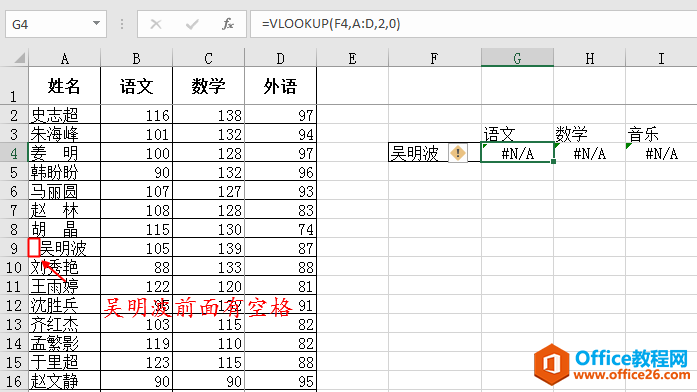Select name cell 赵文静
Image resolution: width=697 pixels, height=392 pixels.
[64, 381]
